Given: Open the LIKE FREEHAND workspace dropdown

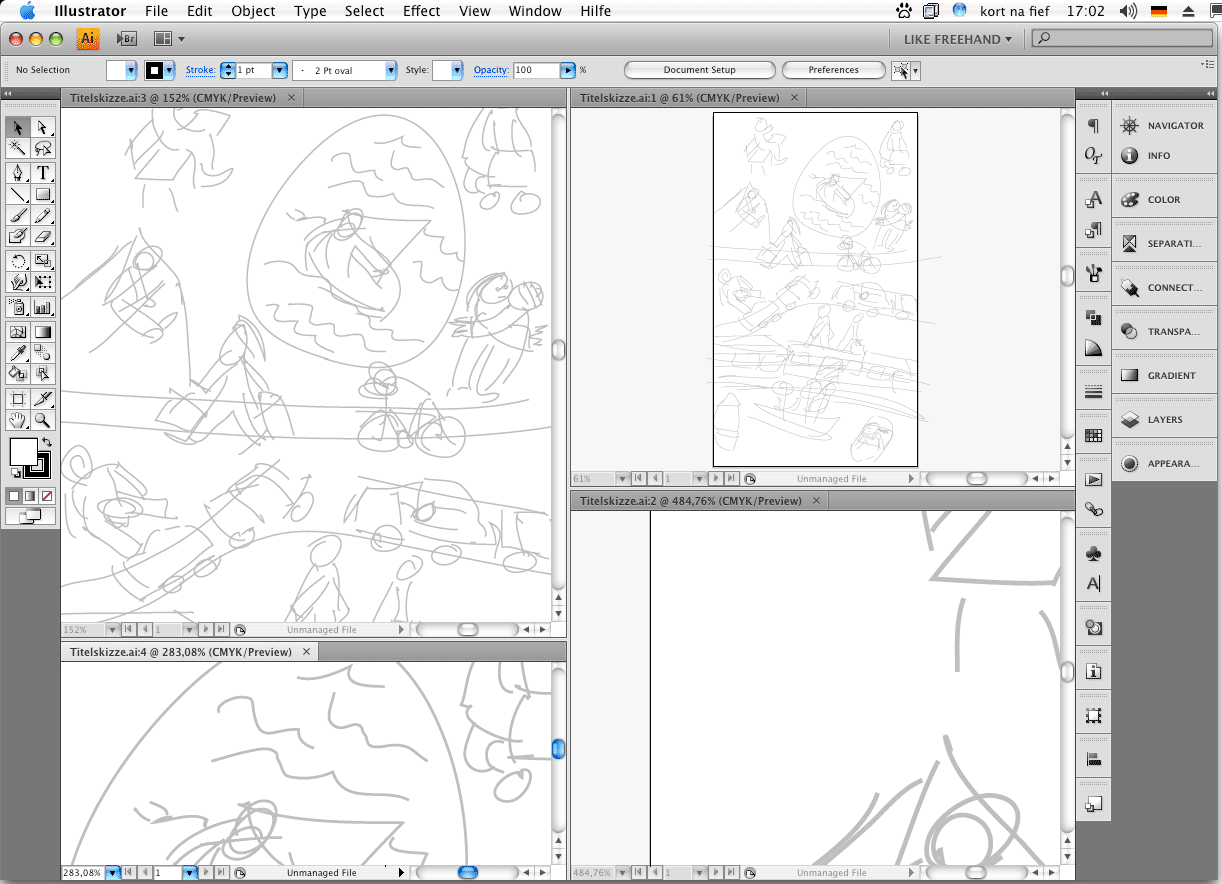Looking at the screenshot, I should tap(957, 39).
